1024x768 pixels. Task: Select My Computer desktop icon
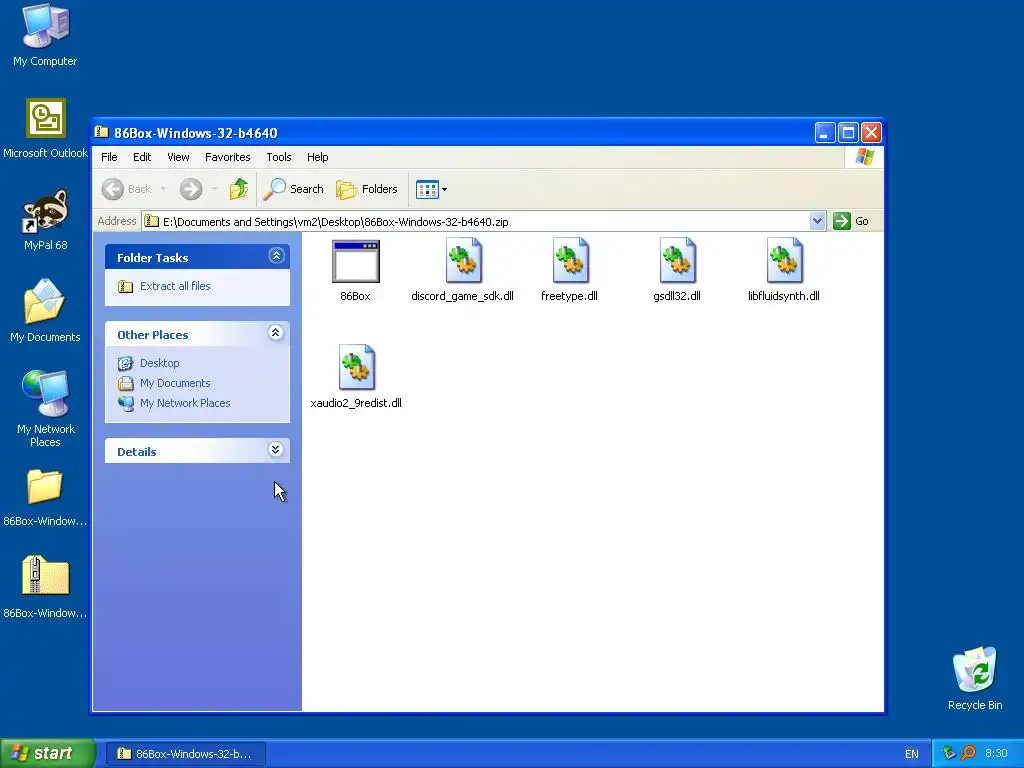[45, 35]
